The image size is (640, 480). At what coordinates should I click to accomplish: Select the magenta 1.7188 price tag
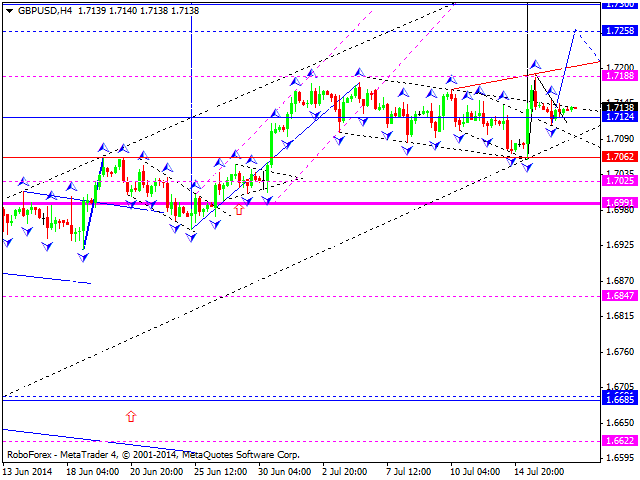(x=620, y=76)
